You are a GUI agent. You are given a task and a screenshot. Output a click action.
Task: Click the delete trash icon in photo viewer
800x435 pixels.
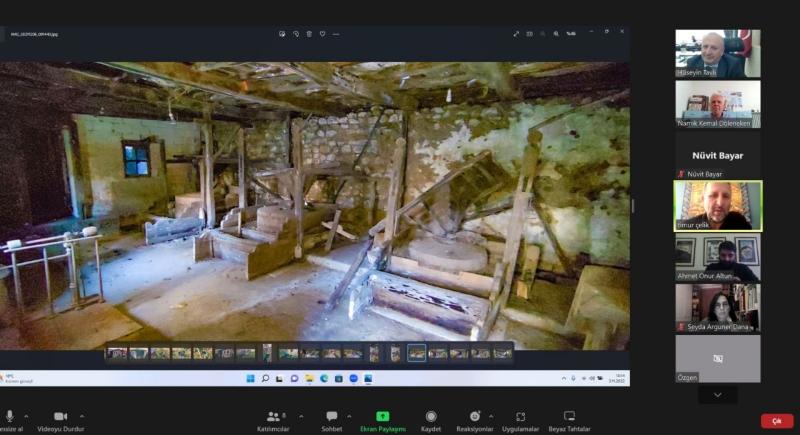coord(308,33)
